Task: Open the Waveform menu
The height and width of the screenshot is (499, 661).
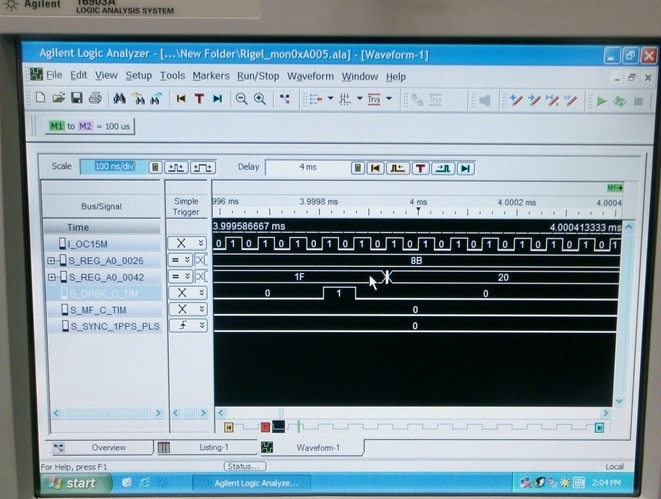Action: (x=310, y=76)
